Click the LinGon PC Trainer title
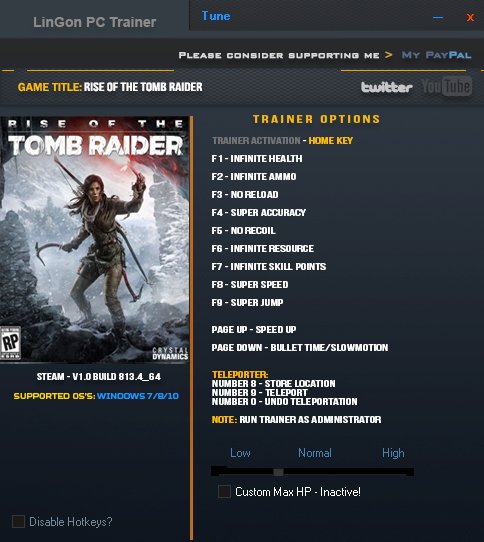The width and height of the screenshot is (484, 542). pyautogui.click(x=94, y=22)
